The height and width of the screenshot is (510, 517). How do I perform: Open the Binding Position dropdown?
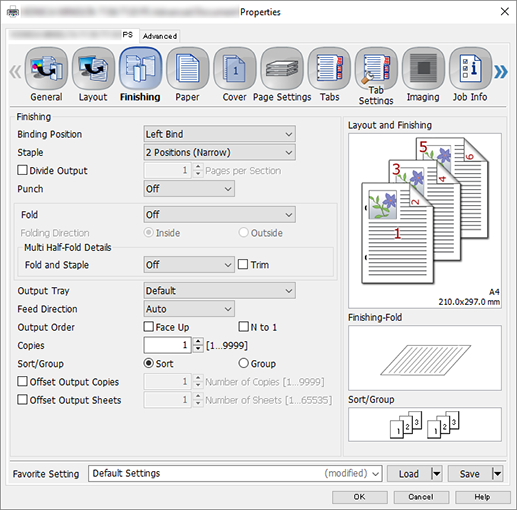[x=219, y=134]
